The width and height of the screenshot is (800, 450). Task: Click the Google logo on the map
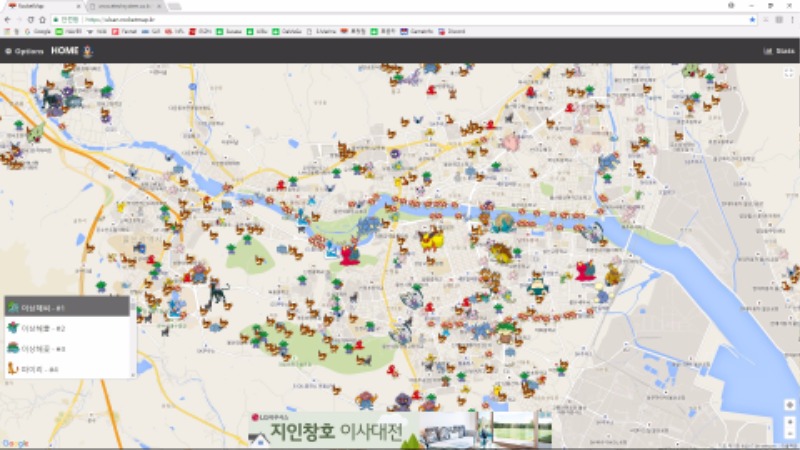(x=15, y=443)
